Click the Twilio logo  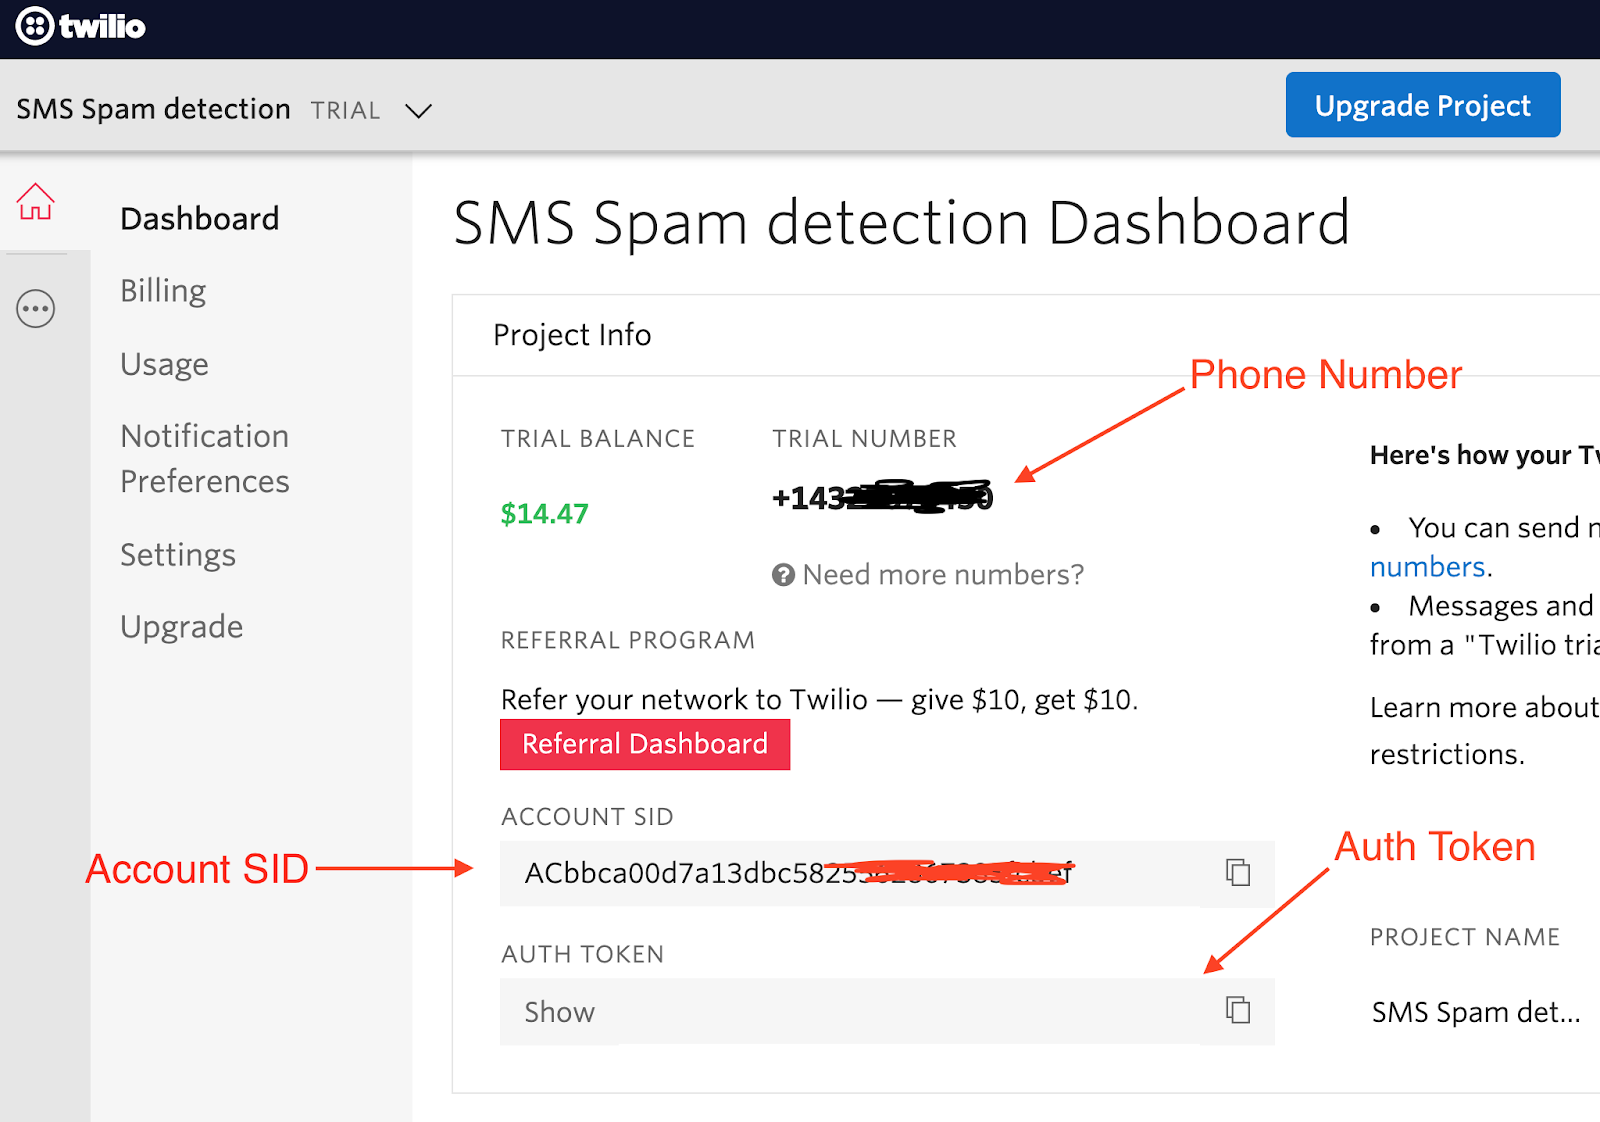point(81,26)
